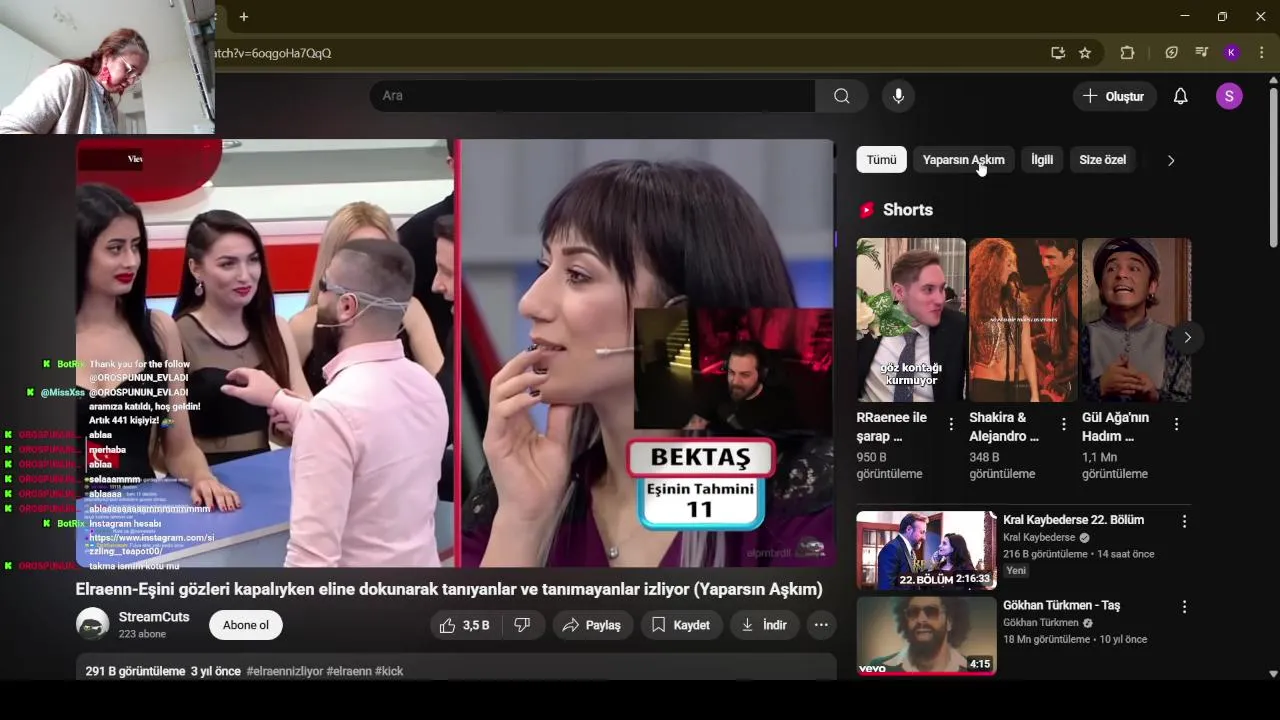Select the İlgili filter chip
1280x720 pixels.
[x=1042, y=160]
